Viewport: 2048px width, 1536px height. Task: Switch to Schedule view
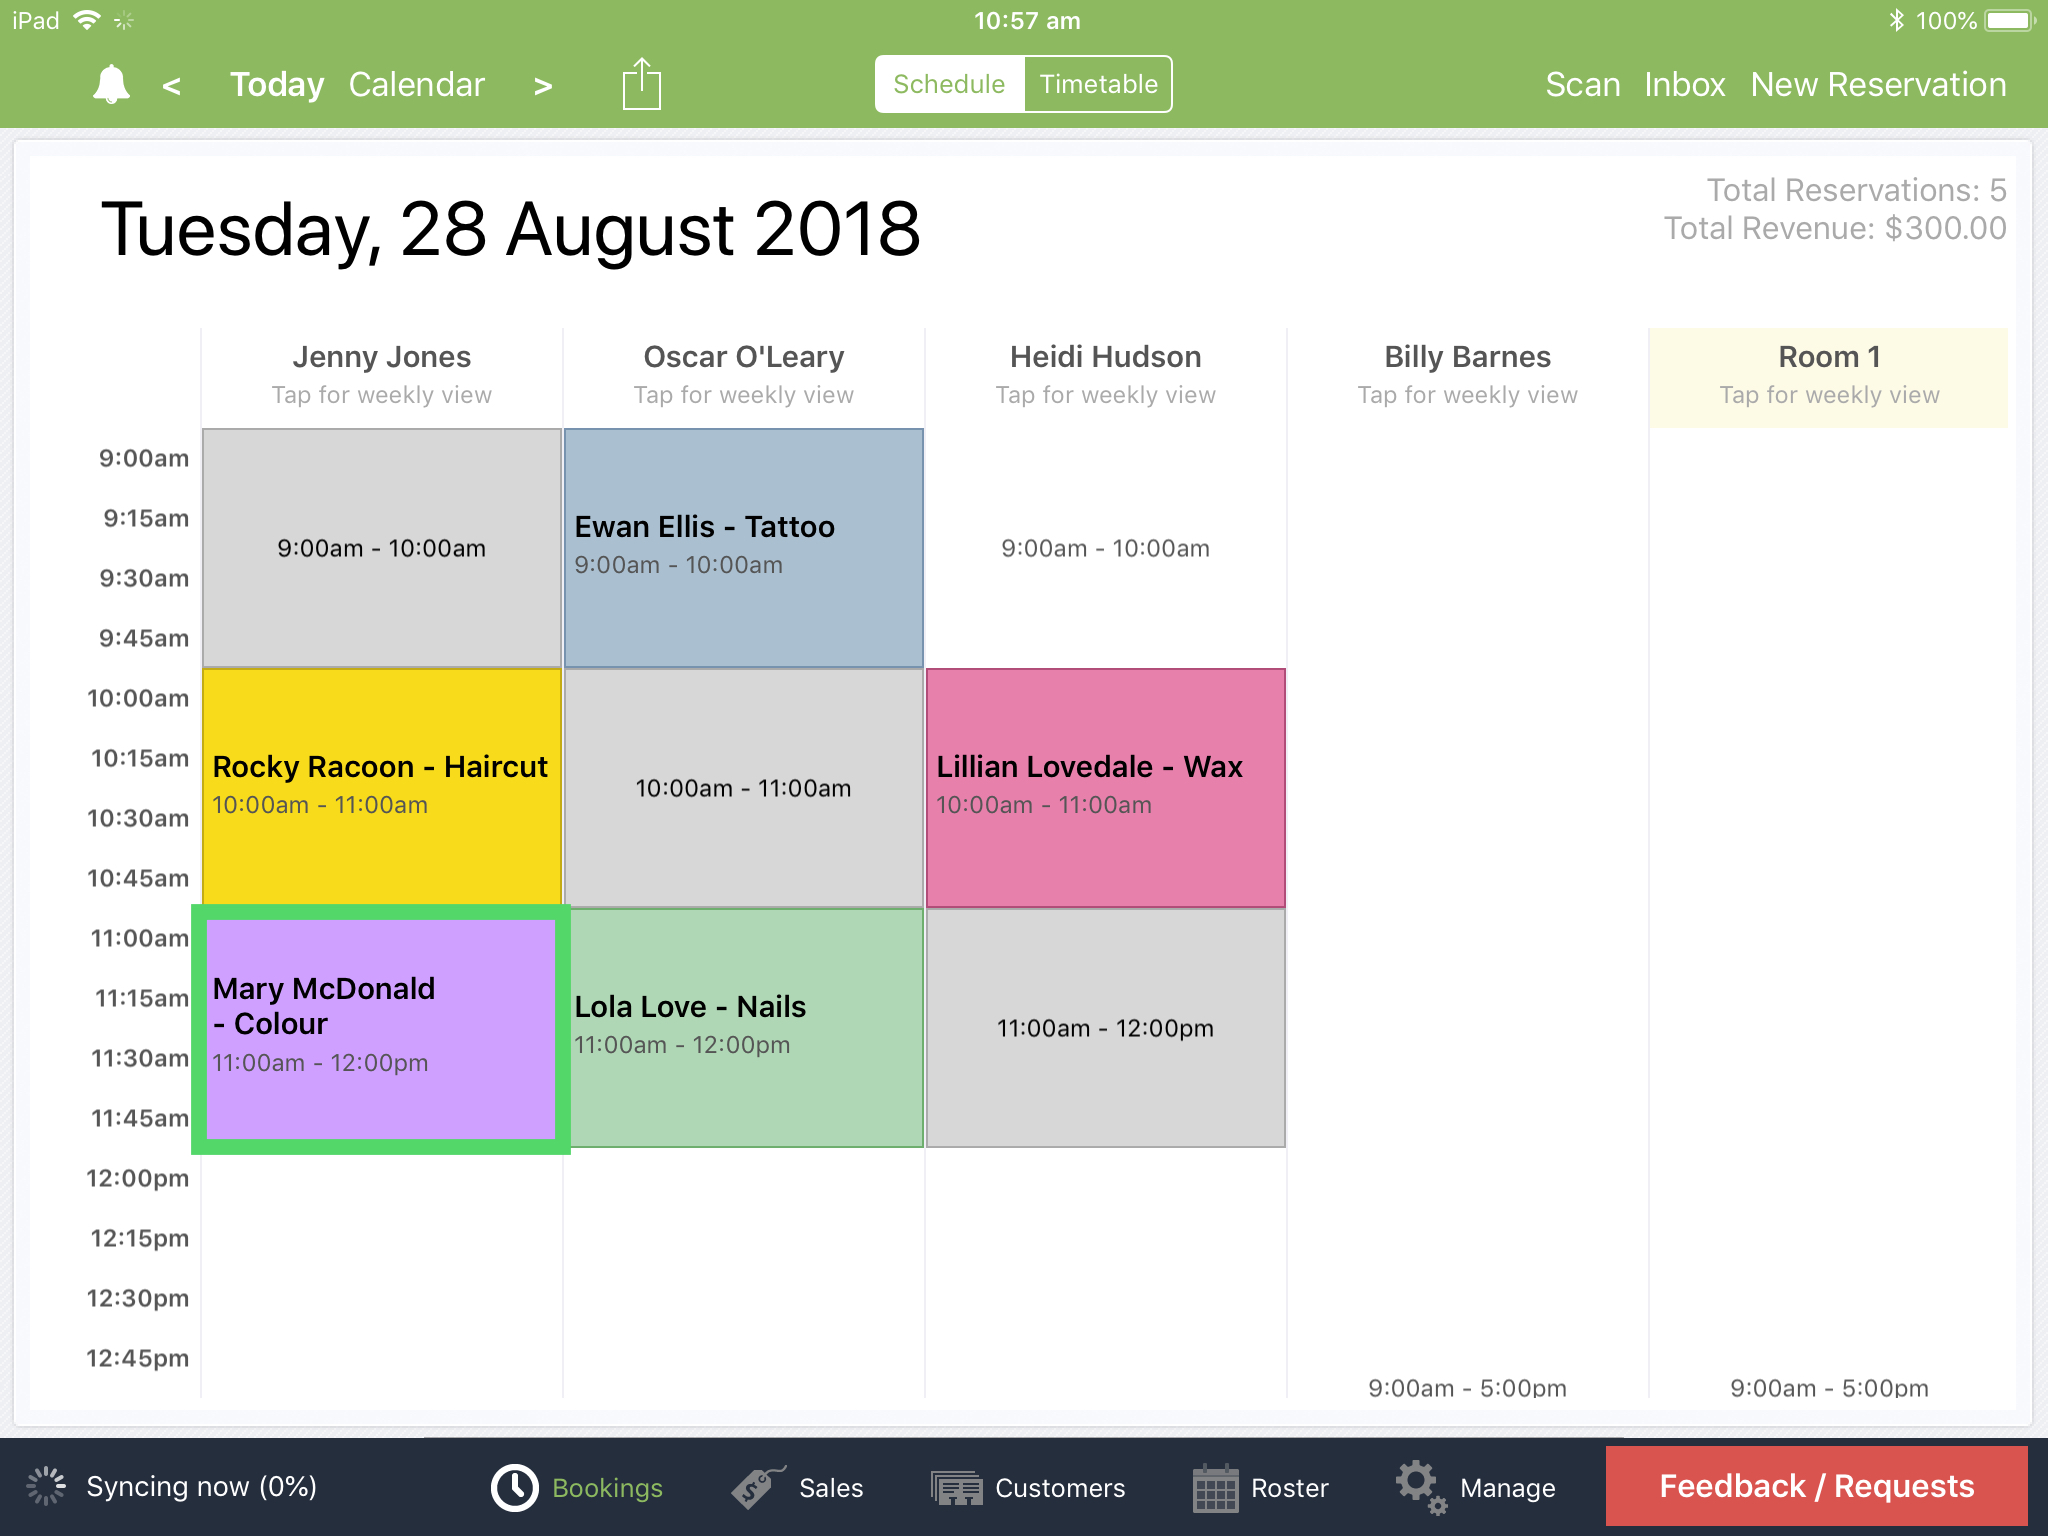pyautogui.click(x=949, y=84)
